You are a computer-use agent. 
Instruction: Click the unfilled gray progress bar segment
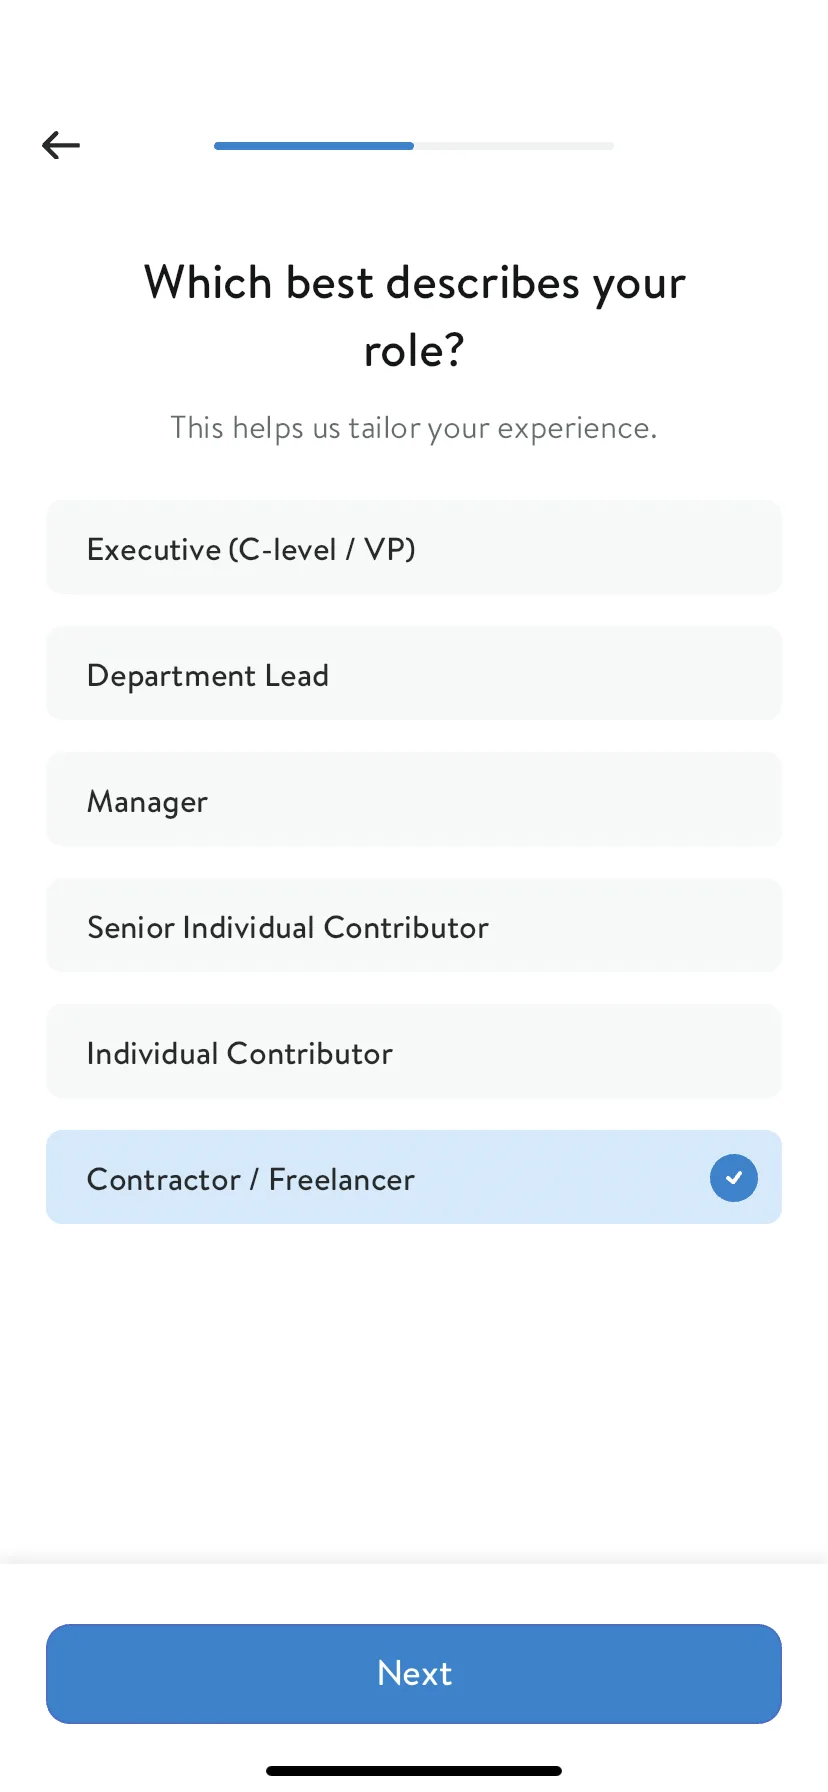(514, 146)
